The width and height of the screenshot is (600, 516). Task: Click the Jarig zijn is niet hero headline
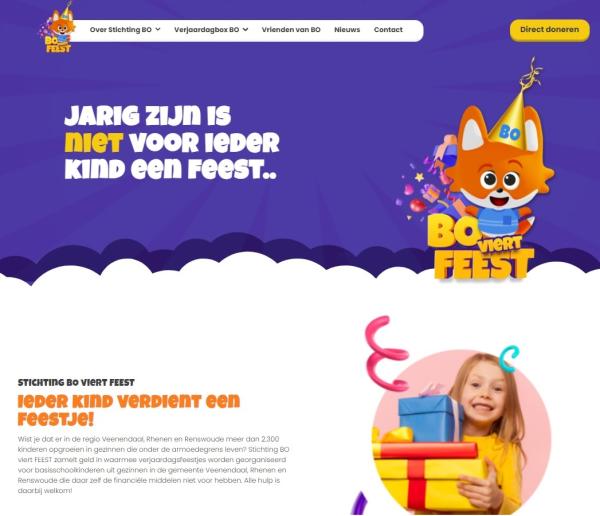pyautogui.click(x=172, y=143)
